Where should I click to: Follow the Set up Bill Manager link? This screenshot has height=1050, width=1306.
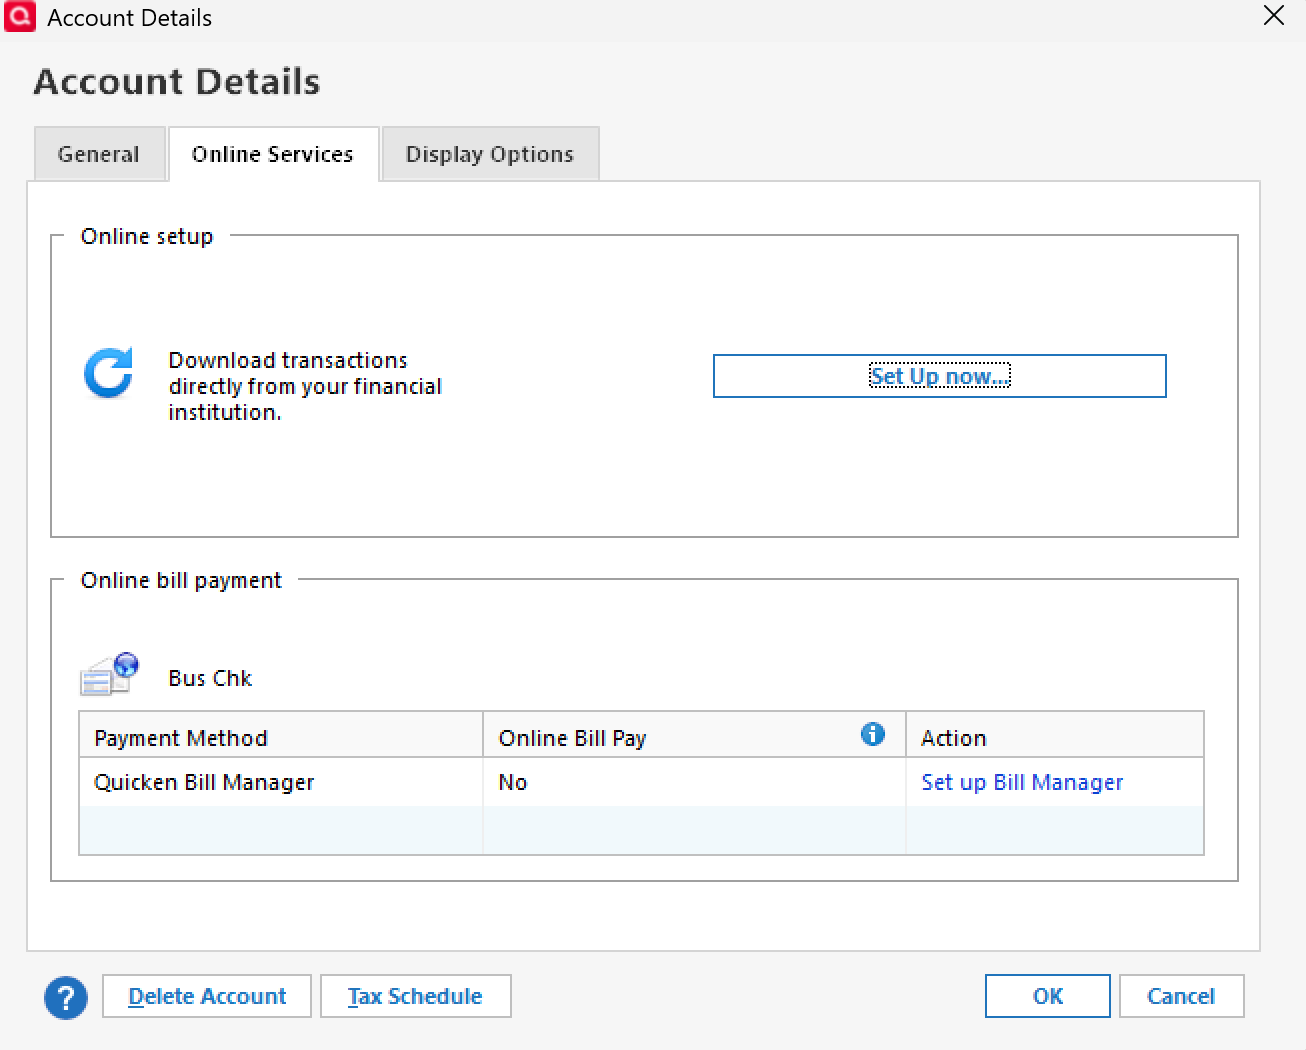(x=1021, y=782)
